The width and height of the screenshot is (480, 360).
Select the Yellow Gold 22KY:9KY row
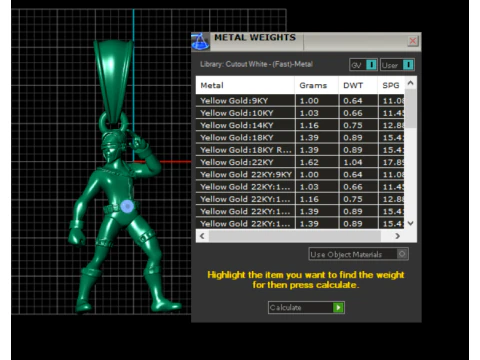coord(300,175)
